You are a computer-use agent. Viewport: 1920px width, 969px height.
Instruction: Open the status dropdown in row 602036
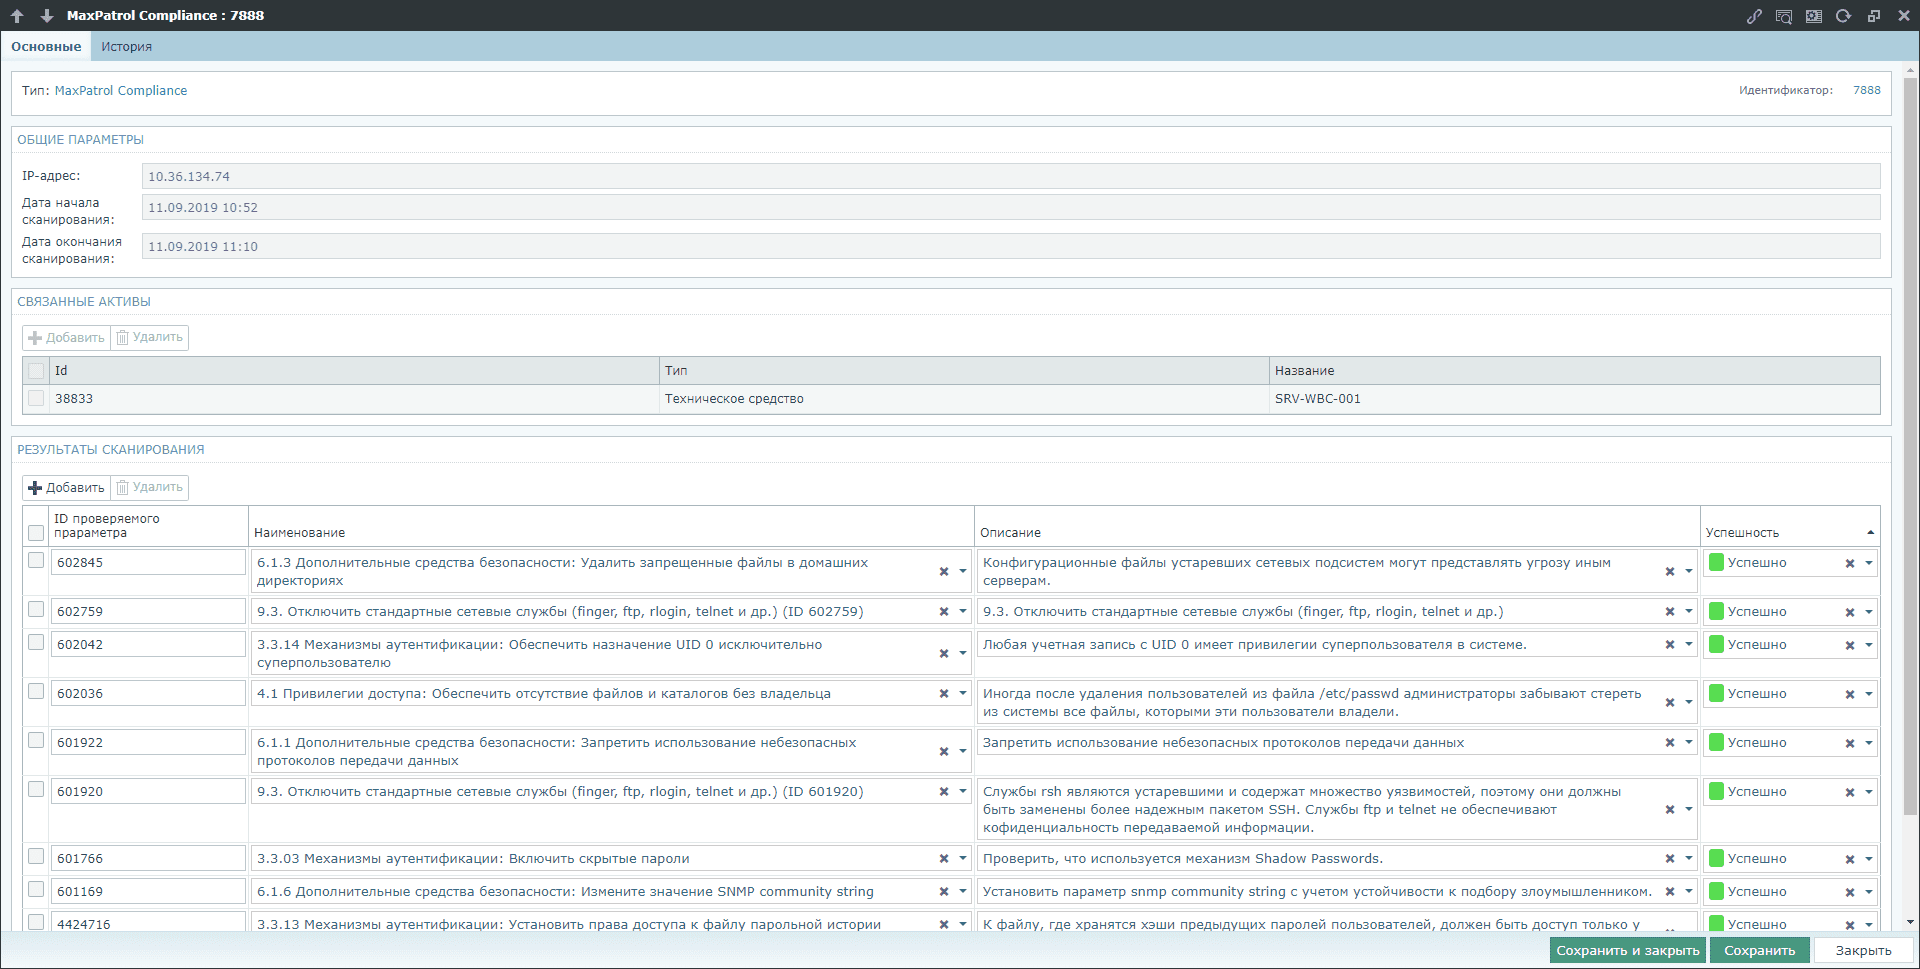1868,694
